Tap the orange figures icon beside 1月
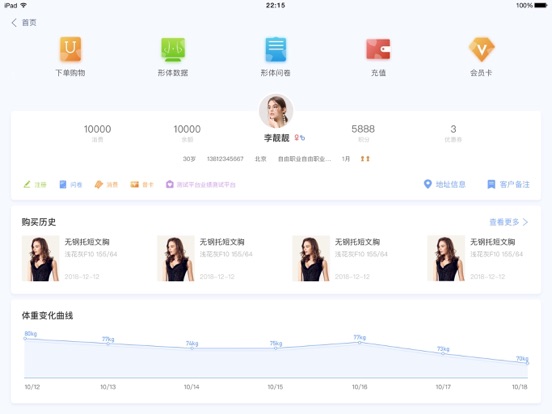Image resolution: width=552 pixels, height=414 pixels. 365,159
